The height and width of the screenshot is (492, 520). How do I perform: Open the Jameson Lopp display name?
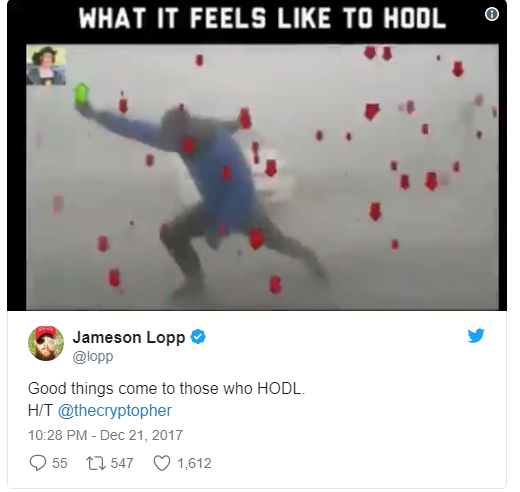(x=129, y=337)
